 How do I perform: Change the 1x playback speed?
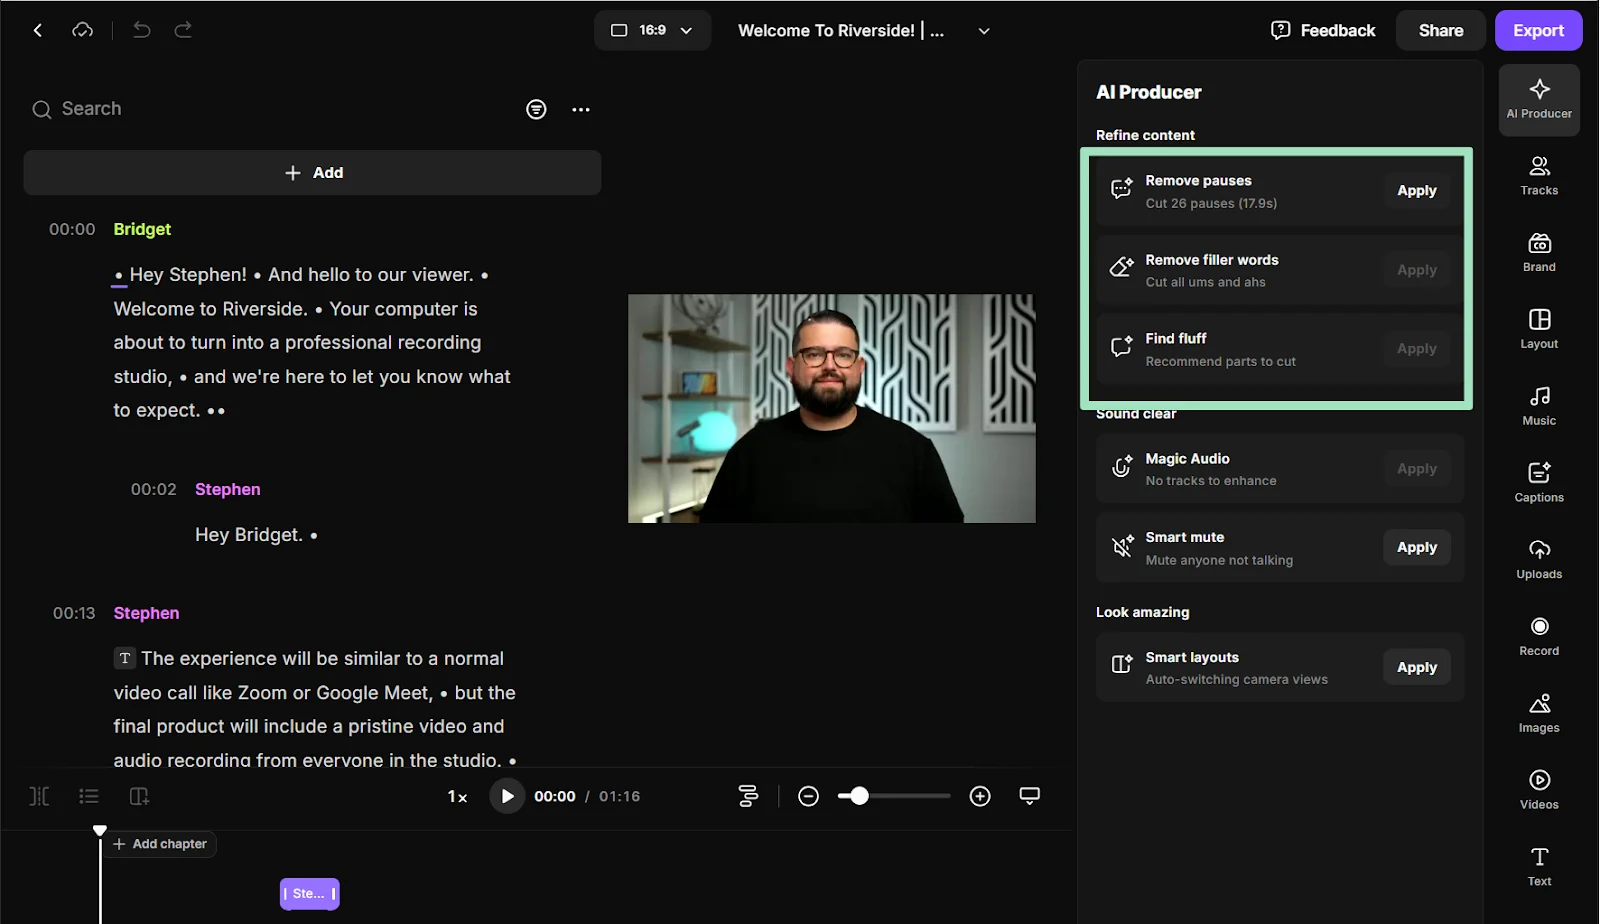tap(457, 797)
